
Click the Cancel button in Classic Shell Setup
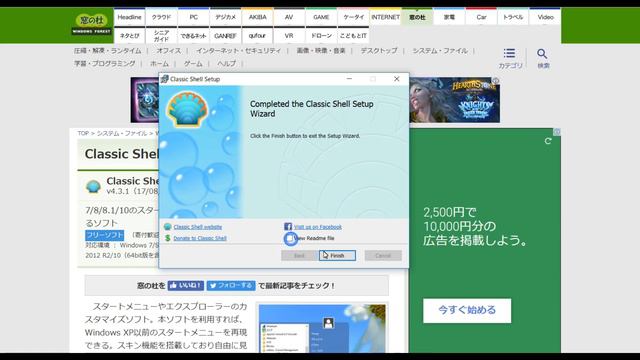coord(383,256)
